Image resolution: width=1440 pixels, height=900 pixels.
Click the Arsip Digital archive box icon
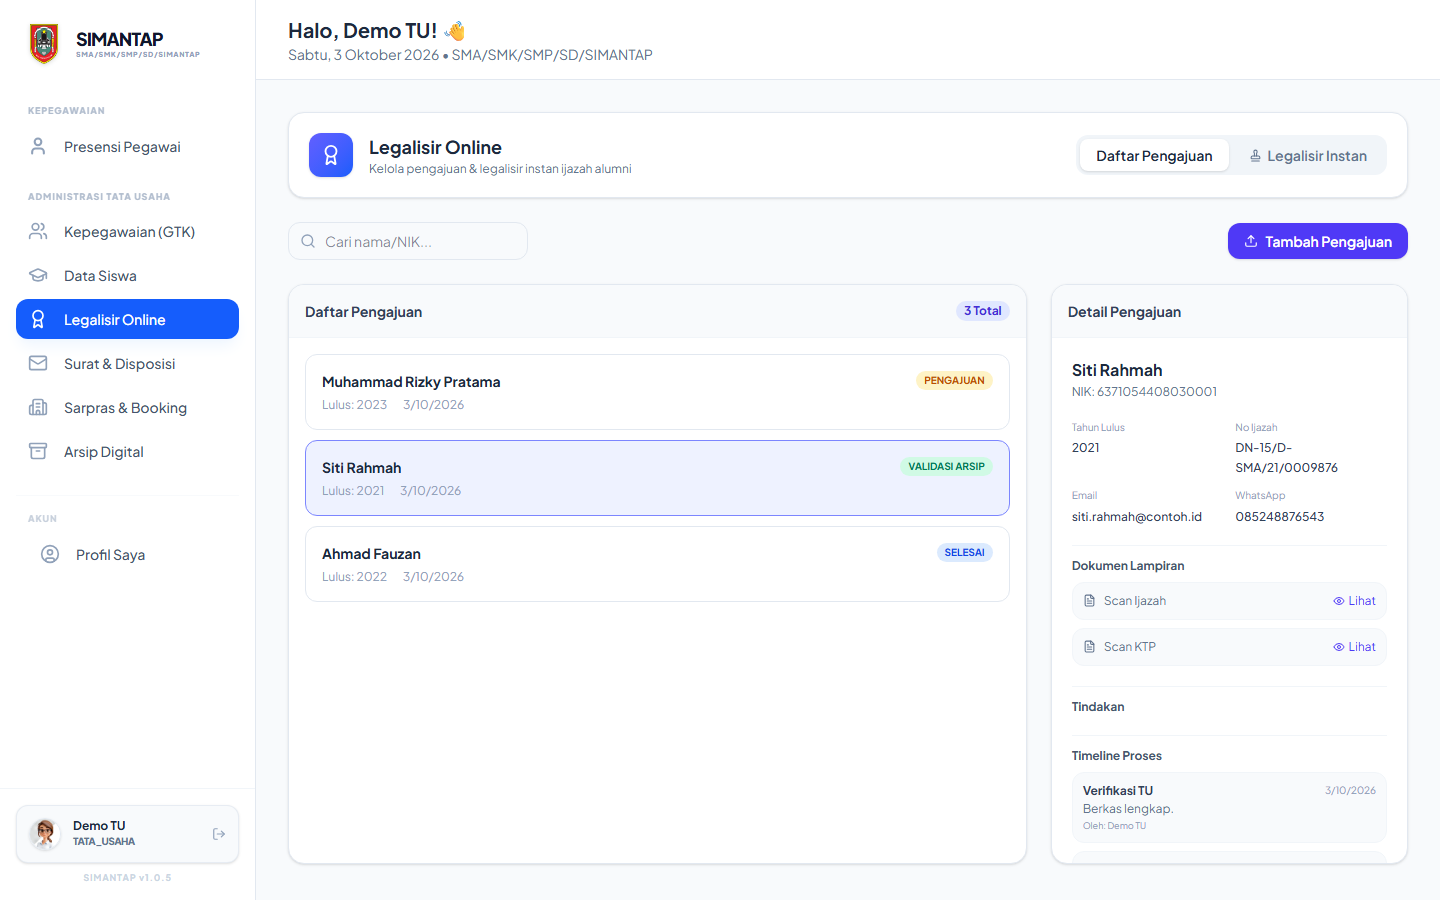[x=38, y=452]
